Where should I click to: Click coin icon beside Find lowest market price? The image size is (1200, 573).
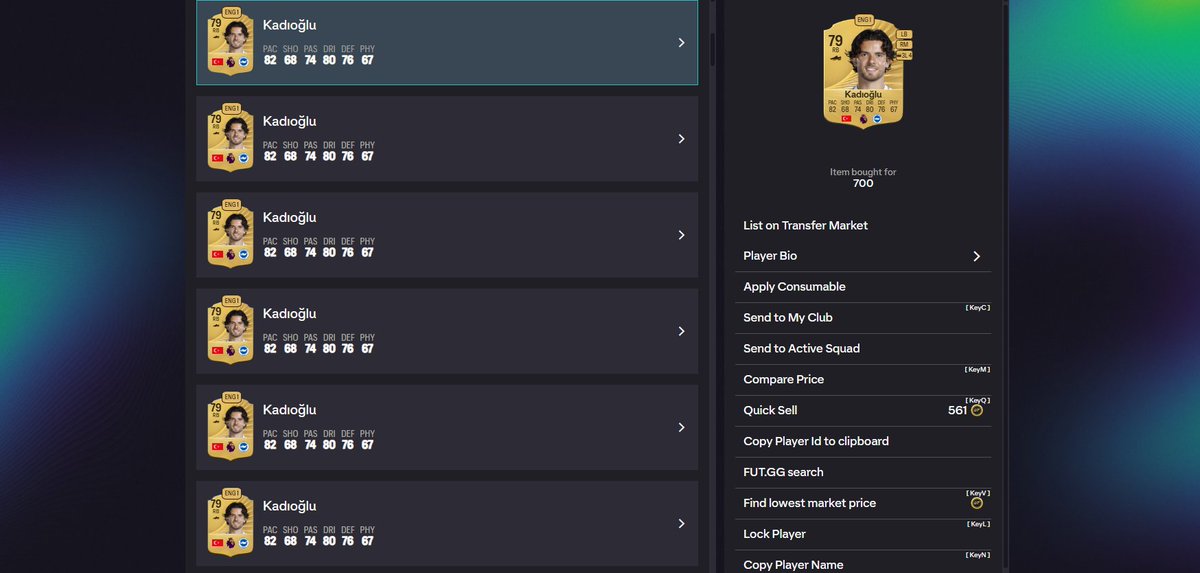[x=977, y=503]
